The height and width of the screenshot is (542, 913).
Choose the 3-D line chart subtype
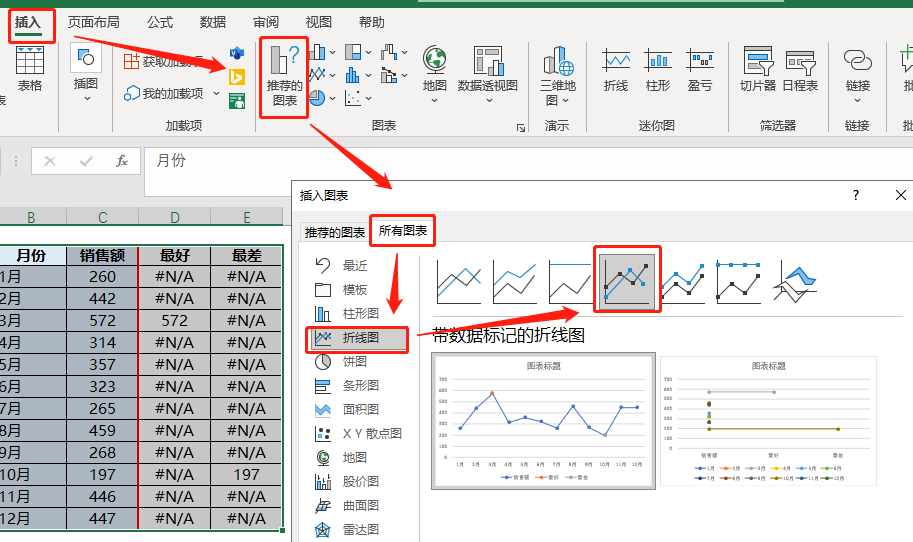(795, 282)
